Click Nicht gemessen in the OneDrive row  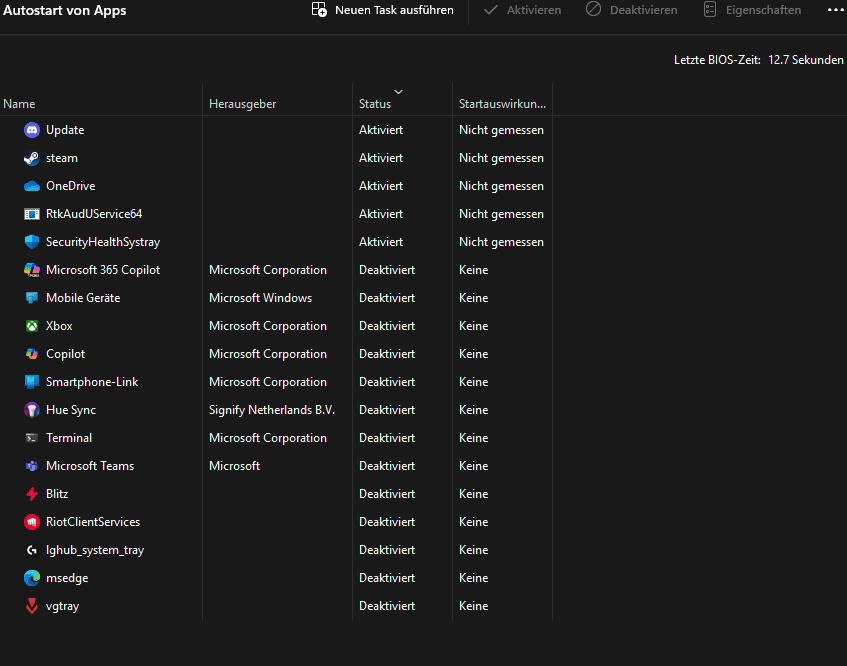click(x=501, y=186)
